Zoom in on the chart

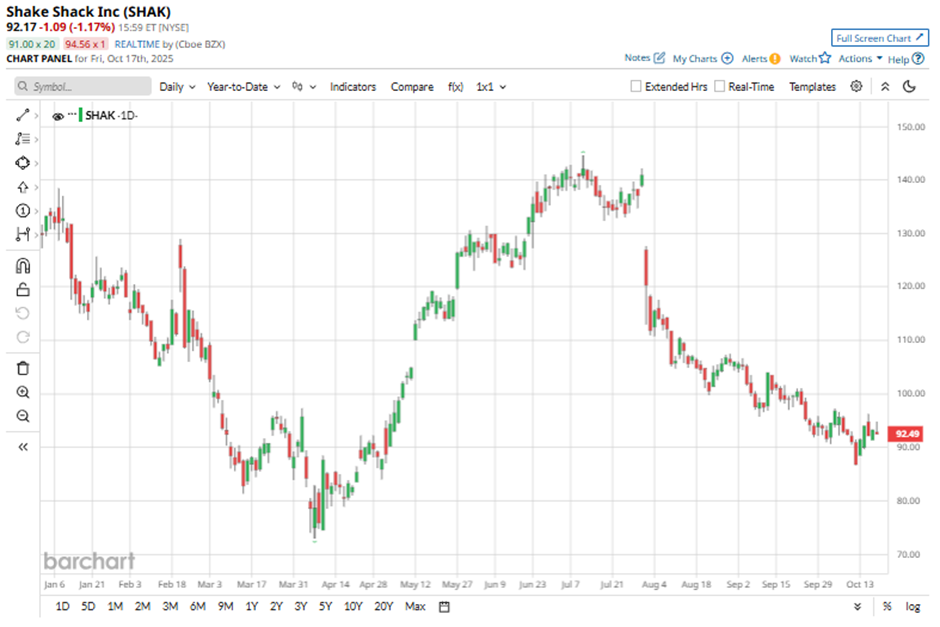(x=23, y=393)
